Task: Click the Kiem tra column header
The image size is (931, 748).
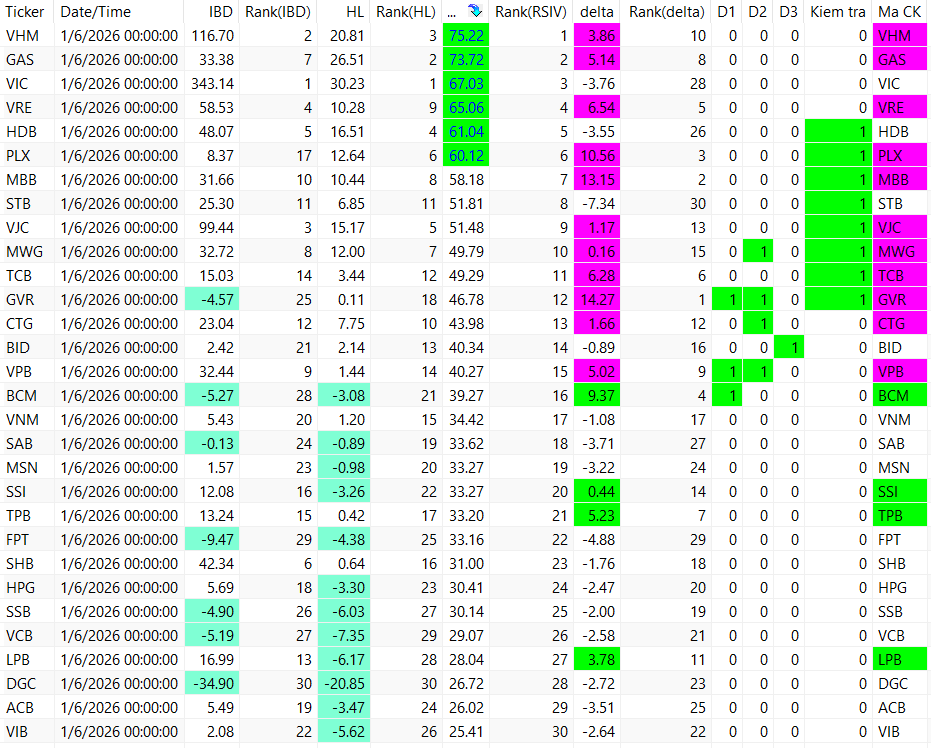Action: pos(838,12)
